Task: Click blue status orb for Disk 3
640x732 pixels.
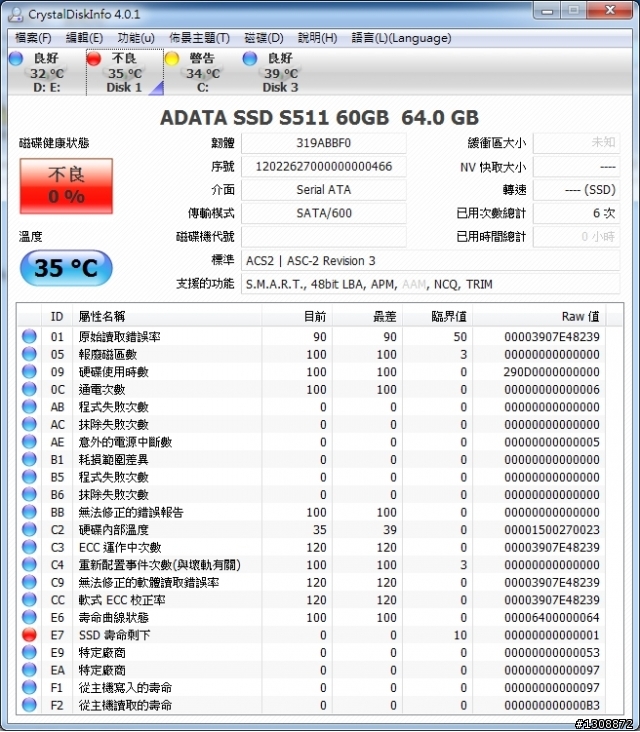Action: (250, 58)
